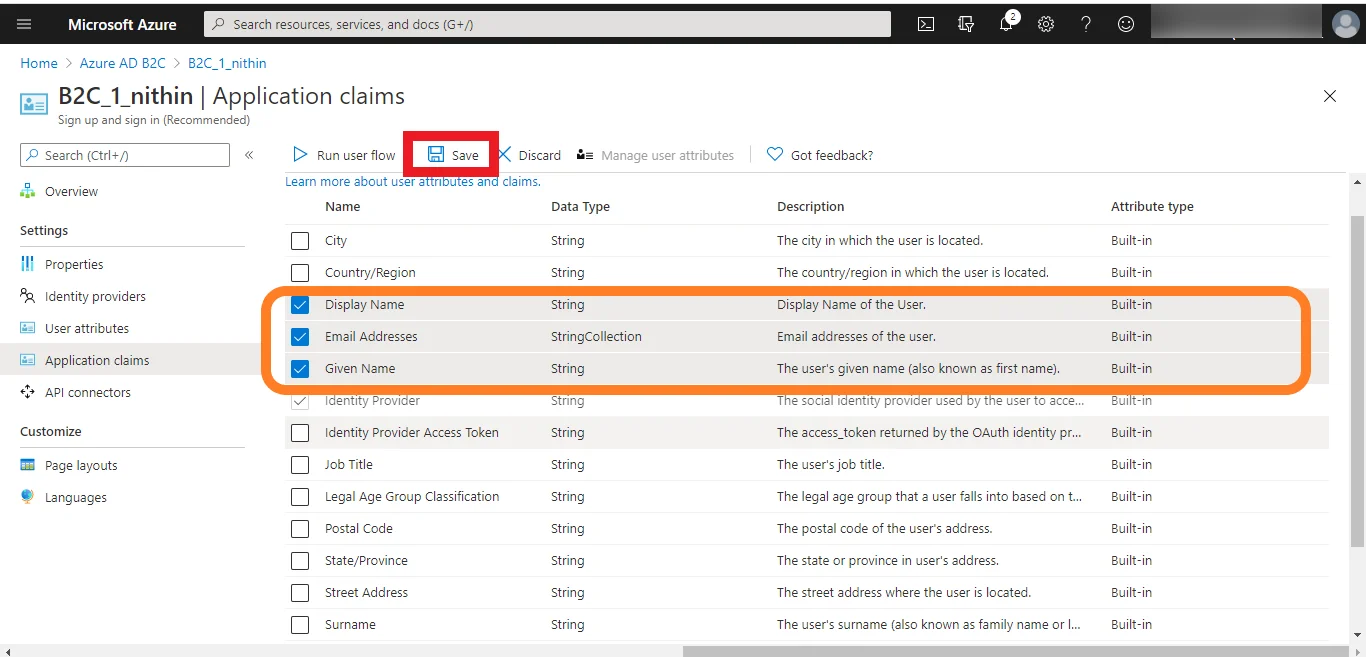Launch Azure Cloud Shell

[925, 23]
